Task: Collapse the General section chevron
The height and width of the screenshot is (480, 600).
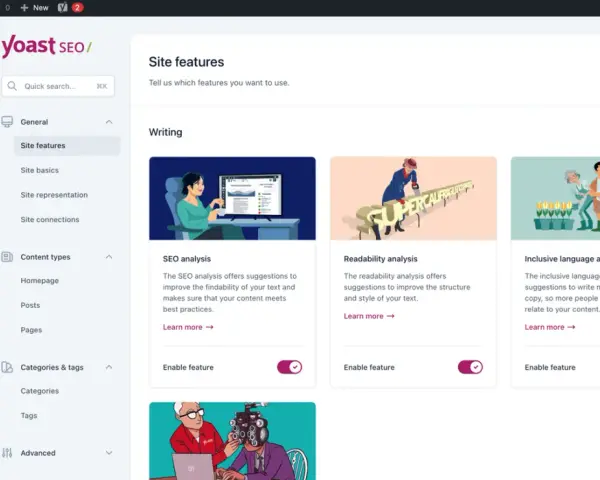Action: (109, 122)
